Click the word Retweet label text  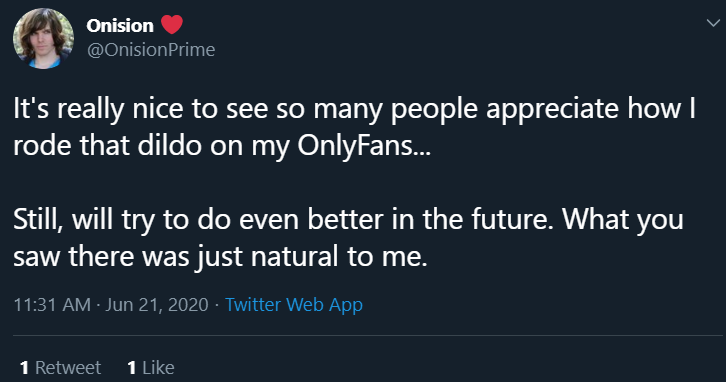click(x=68, y=368)
